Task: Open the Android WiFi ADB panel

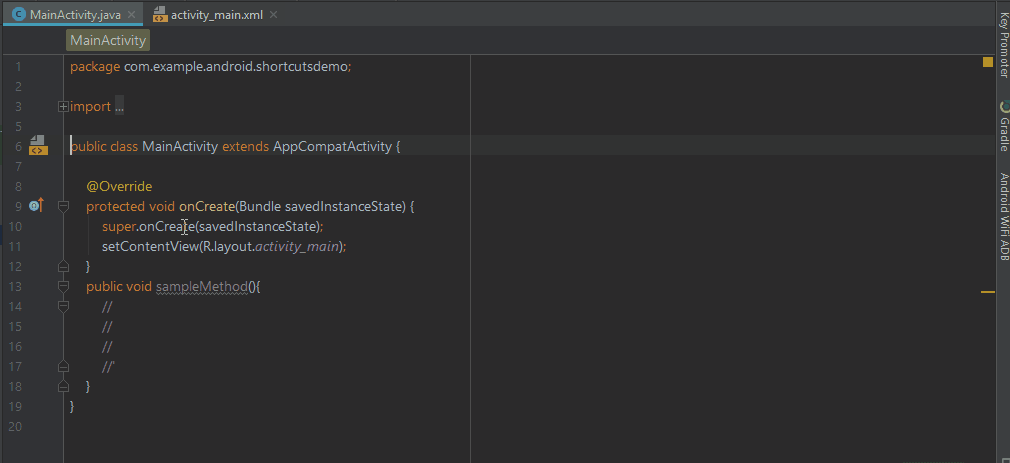Action: point(1003,217)
